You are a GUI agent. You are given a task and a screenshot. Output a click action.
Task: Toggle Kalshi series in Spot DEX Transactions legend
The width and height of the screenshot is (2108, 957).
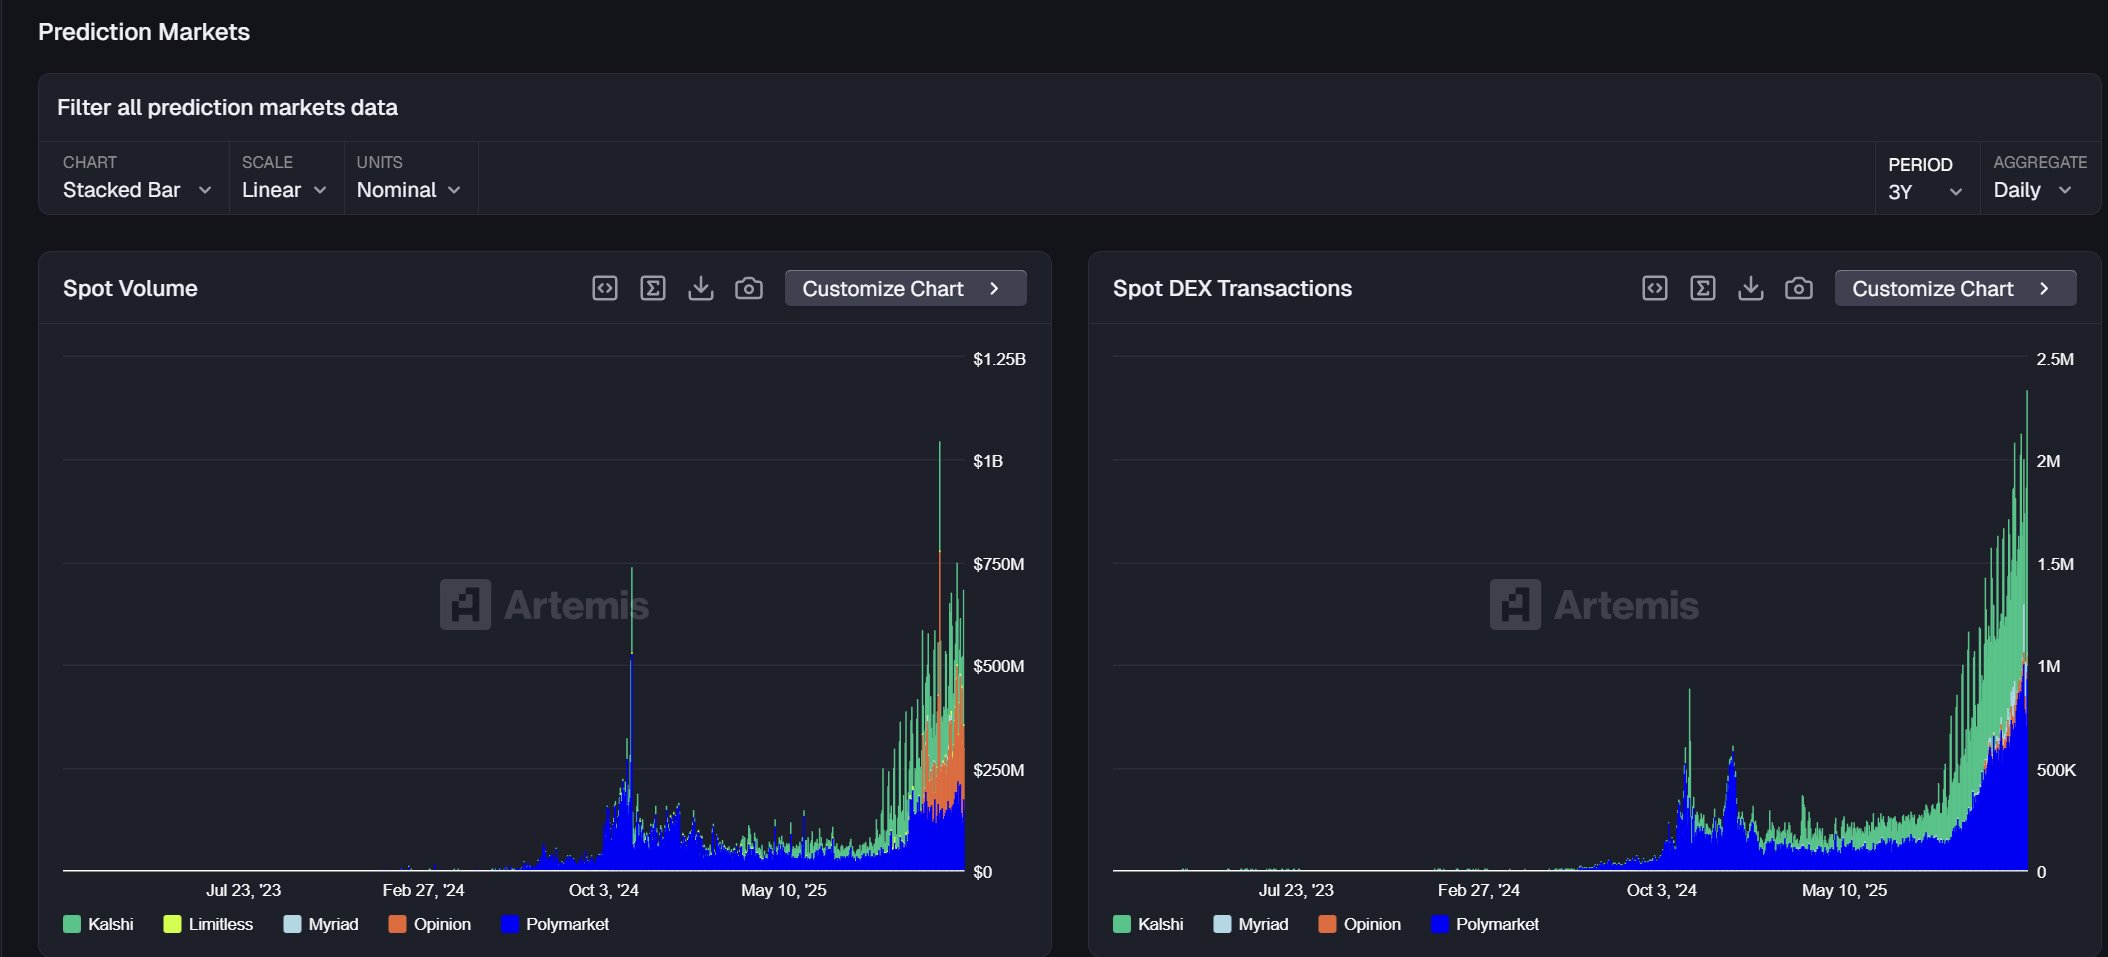tap(1148, 924)
